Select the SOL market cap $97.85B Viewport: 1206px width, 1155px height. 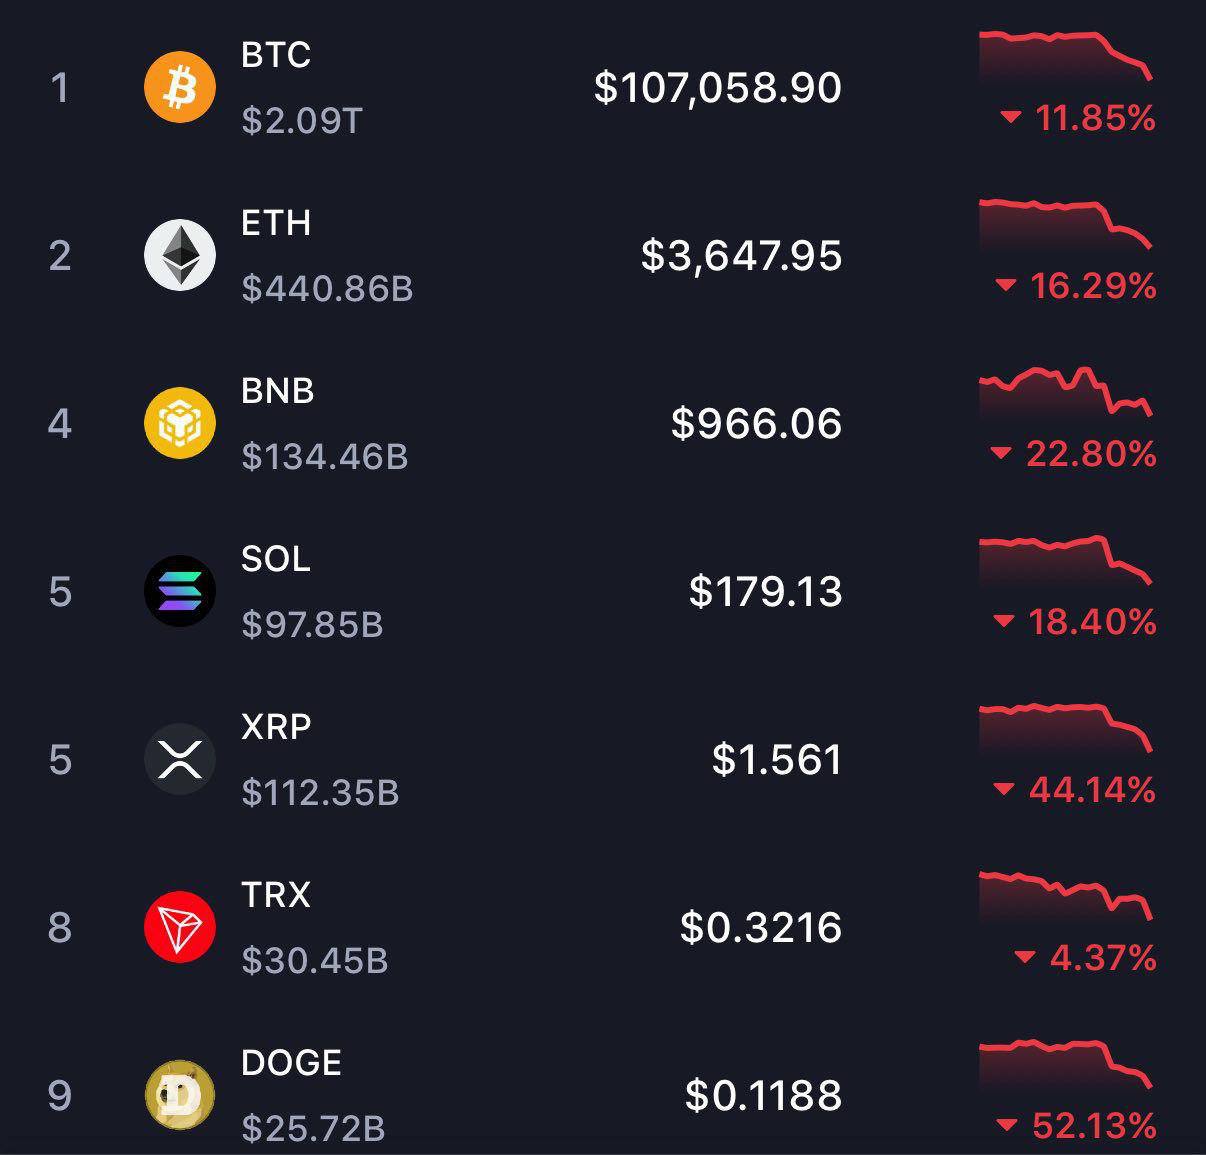(312, 625)
